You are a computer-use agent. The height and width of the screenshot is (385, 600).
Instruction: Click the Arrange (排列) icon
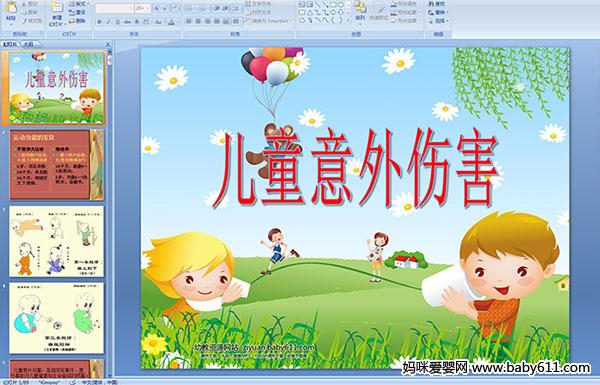[360, 11]
